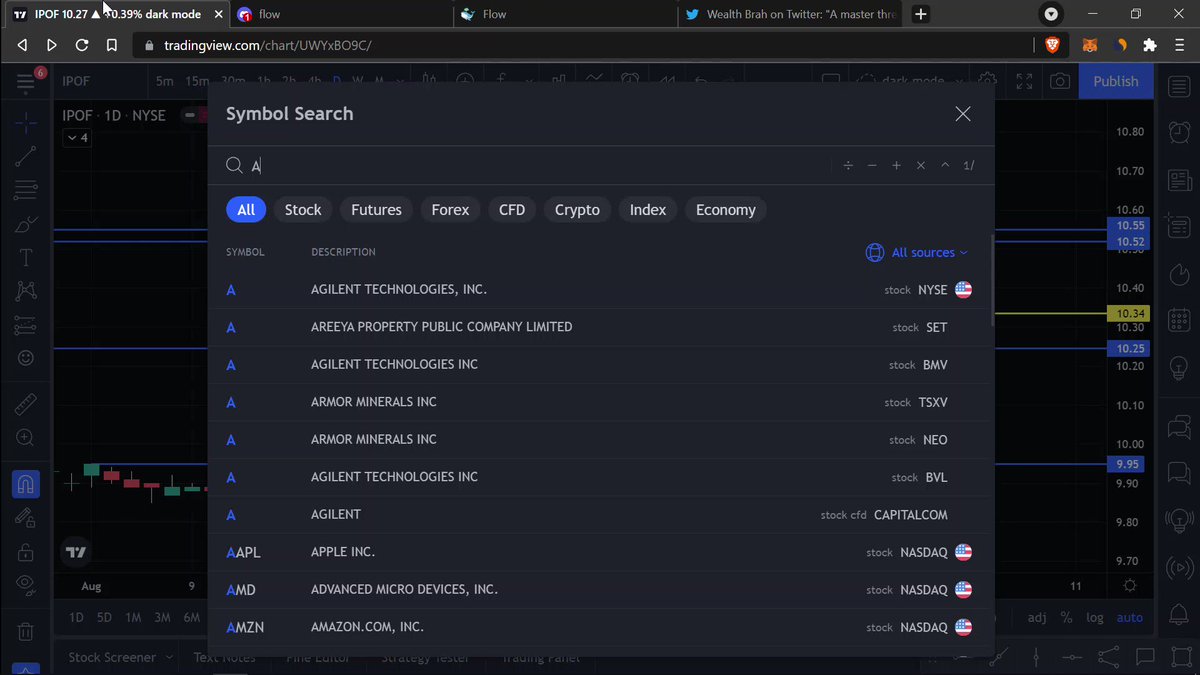1200x675 pixels.
Task: Toggle percent scale
Action: pos(1066,617)
